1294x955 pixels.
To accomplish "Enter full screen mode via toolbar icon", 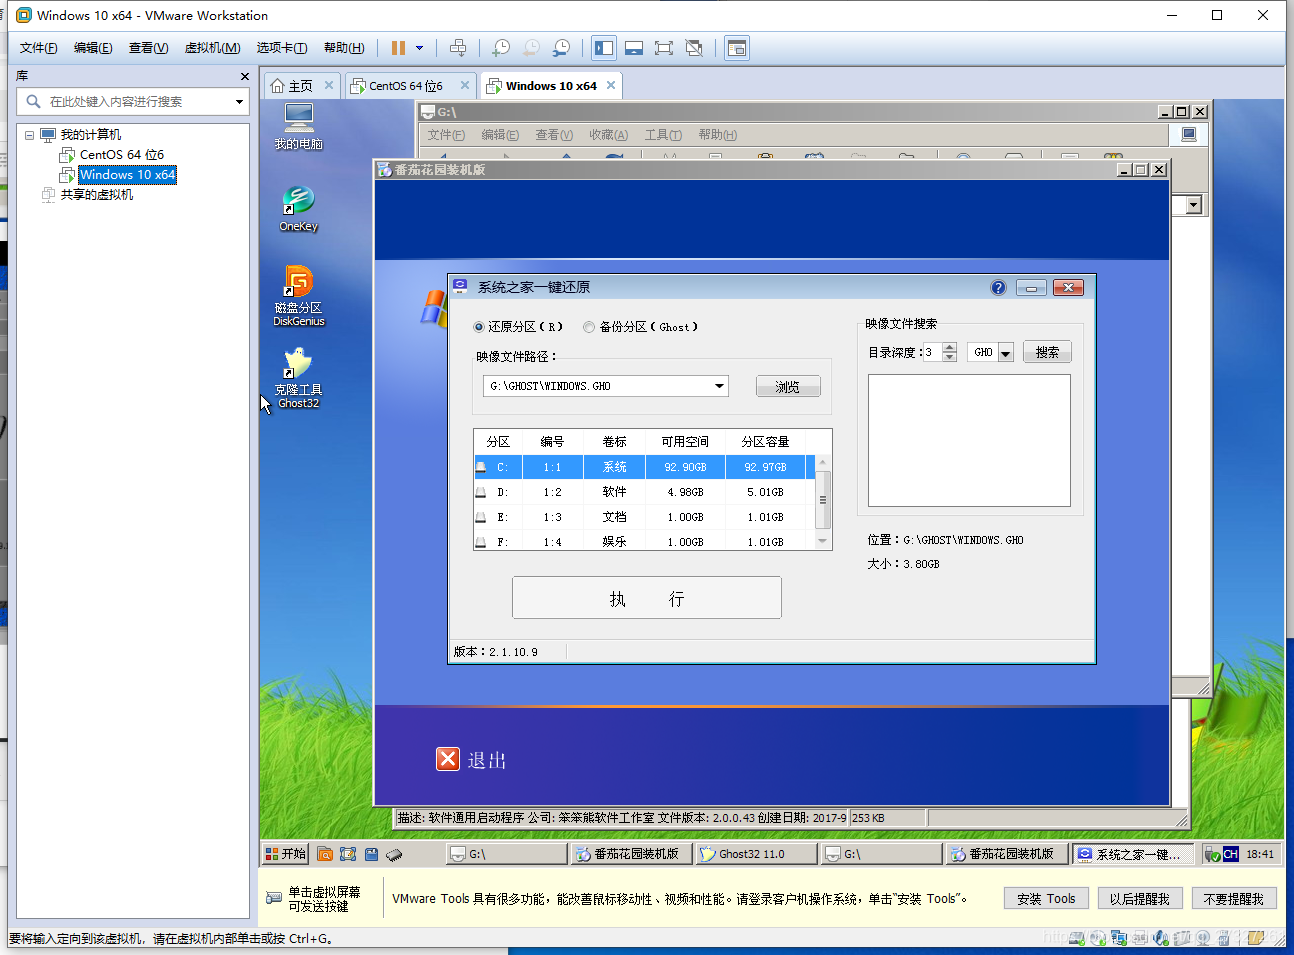I will (x=664, y=48).
